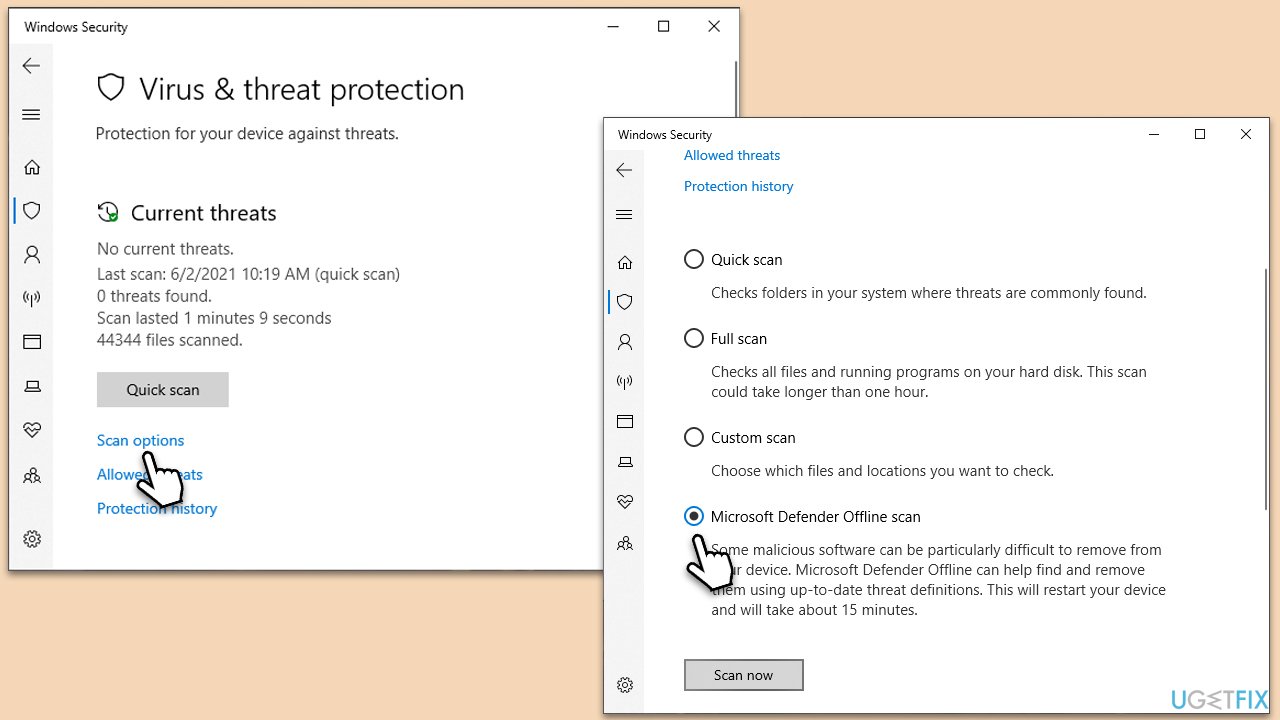
Task: Open hamburger menu in right window
Action: 624,215
